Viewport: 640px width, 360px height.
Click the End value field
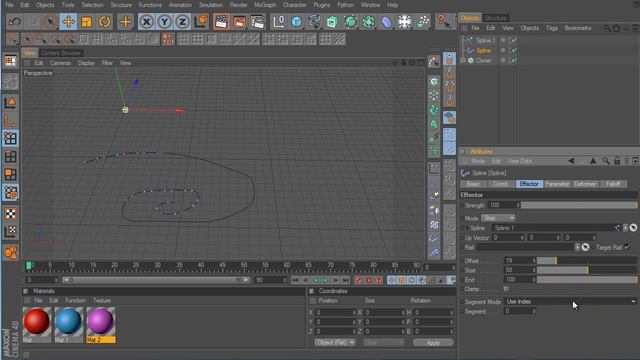518,280
